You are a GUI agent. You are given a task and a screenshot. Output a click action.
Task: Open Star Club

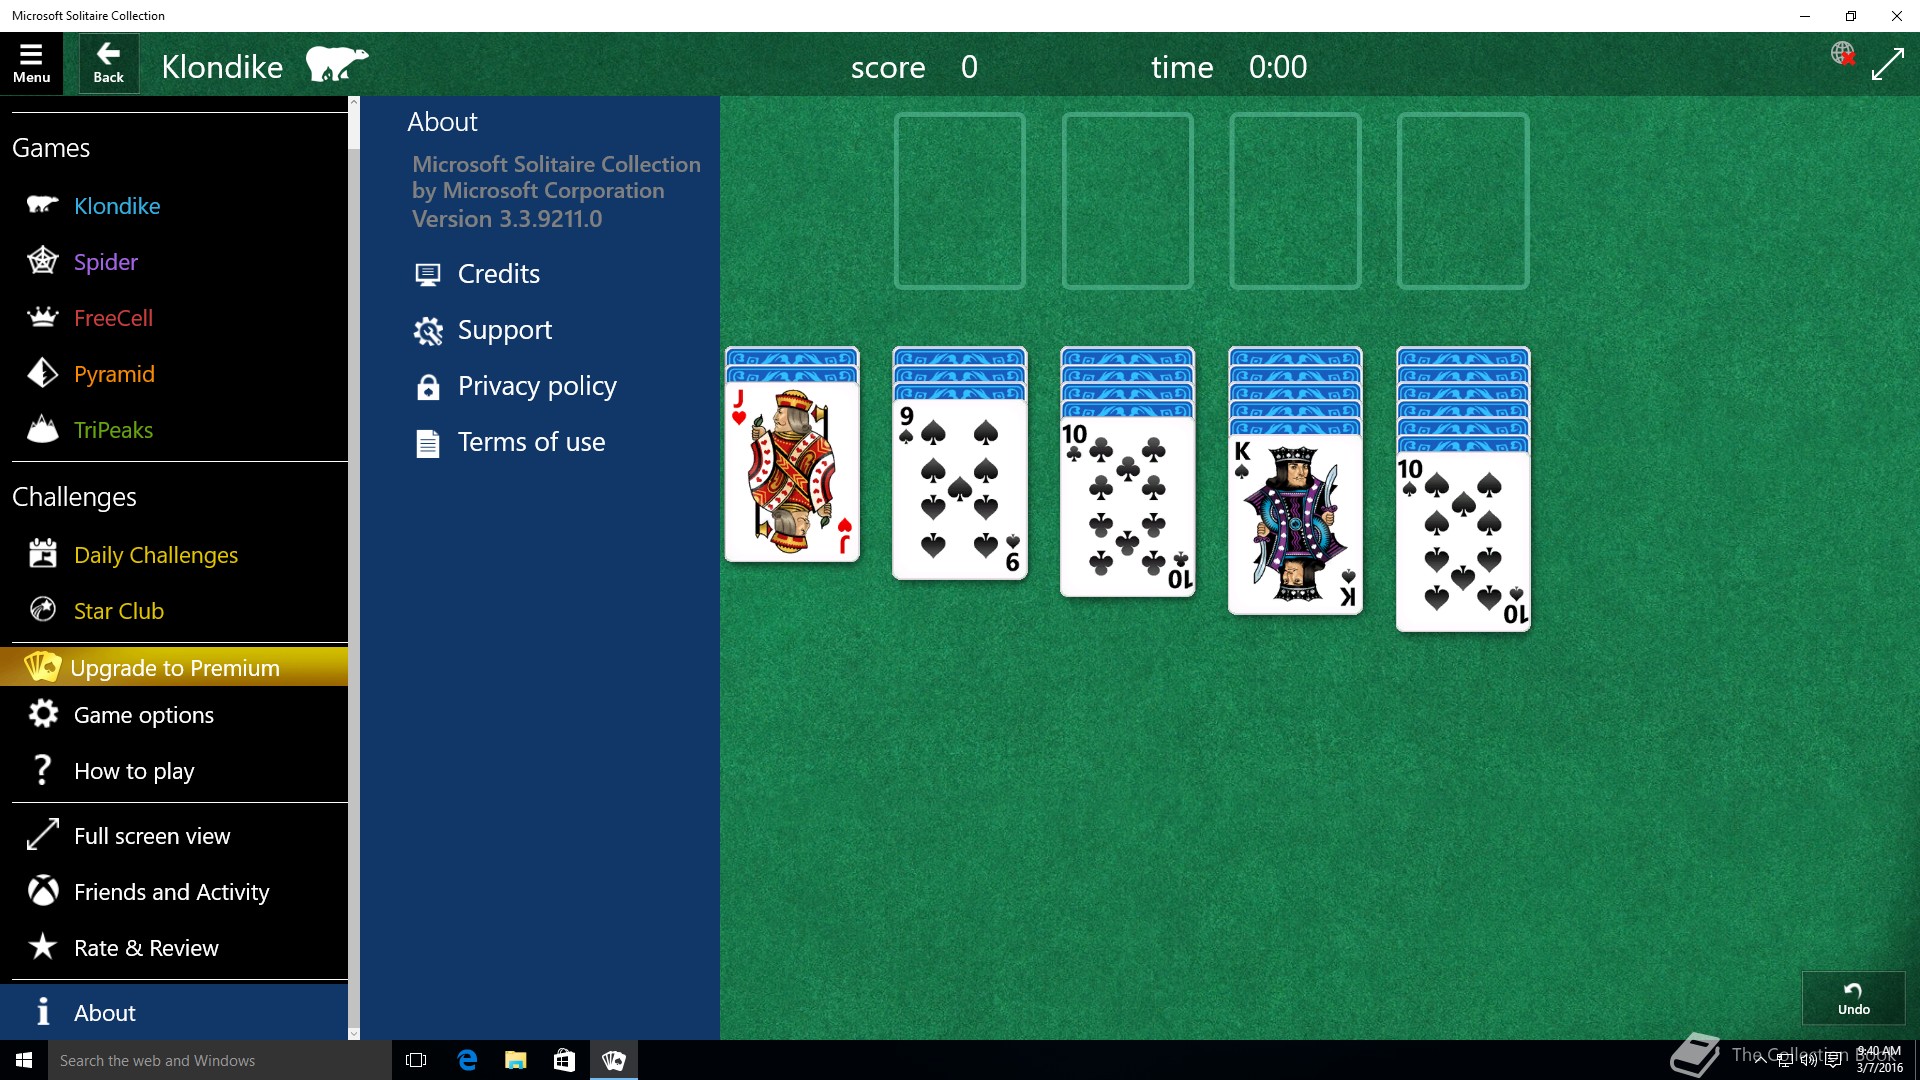pos(119,610)
